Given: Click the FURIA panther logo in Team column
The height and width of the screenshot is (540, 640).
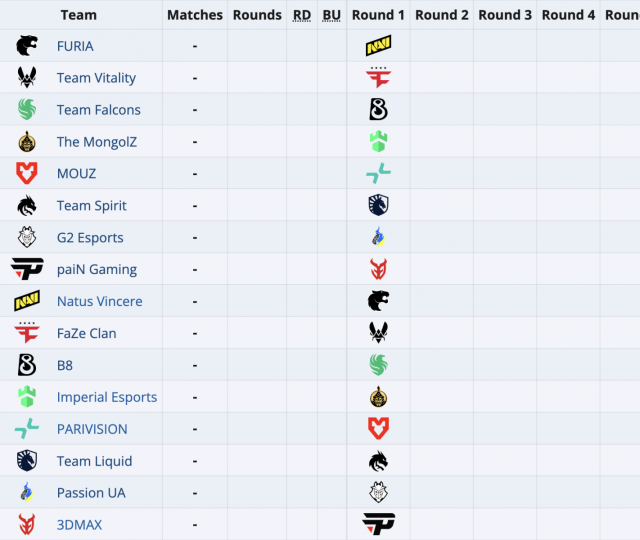Looking at the screenshot, I should pos(27,46).
